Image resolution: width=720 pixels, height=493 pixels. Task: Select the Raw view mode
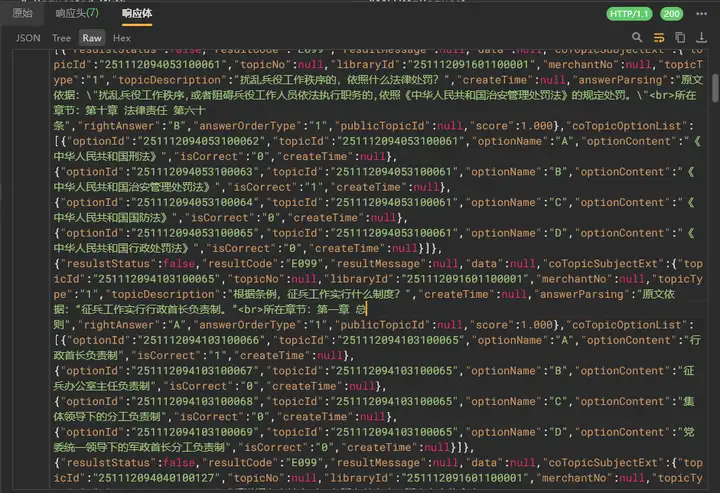coord(92,38)
